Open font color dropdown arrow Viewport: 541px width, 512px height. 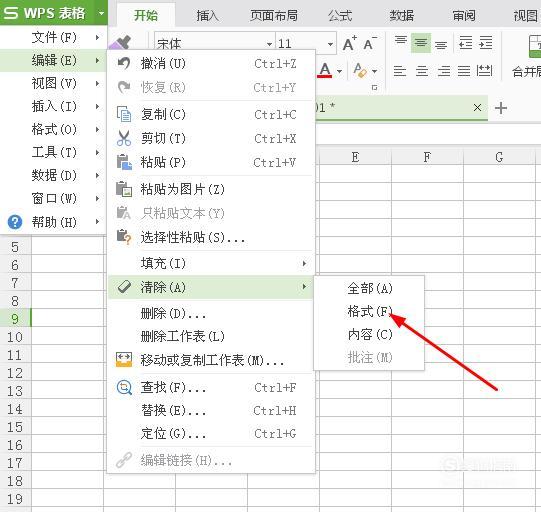coord(340,71)
